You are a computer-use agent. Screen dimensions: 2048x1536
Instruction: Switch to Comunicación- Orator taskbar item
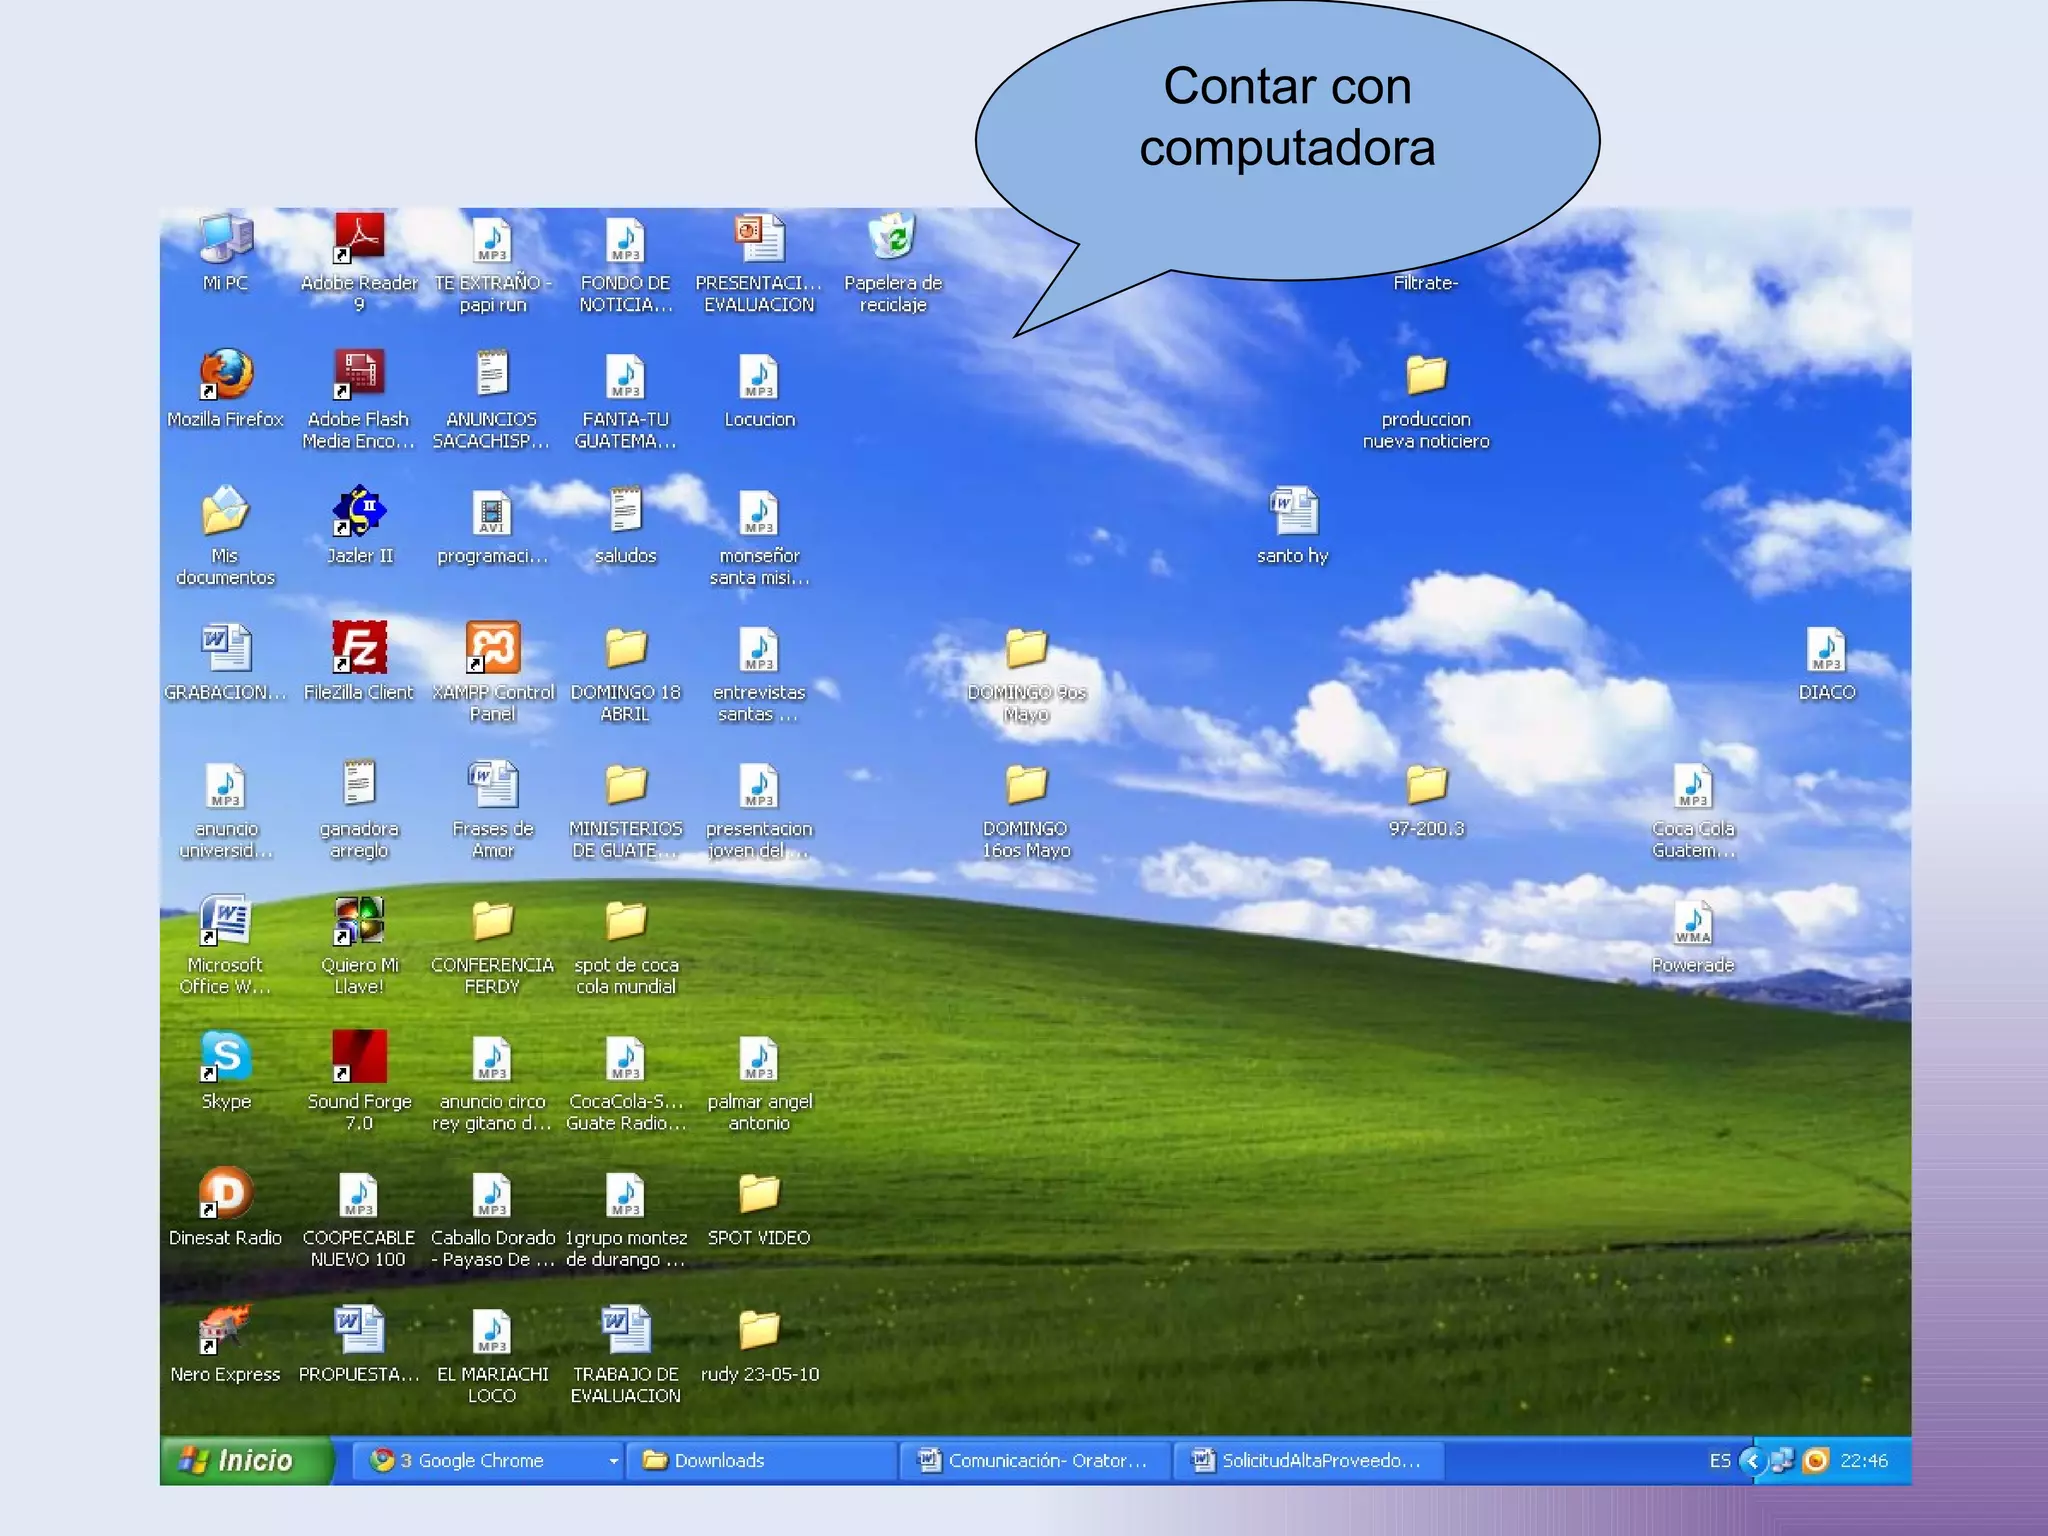(x=1034, y=1461)
